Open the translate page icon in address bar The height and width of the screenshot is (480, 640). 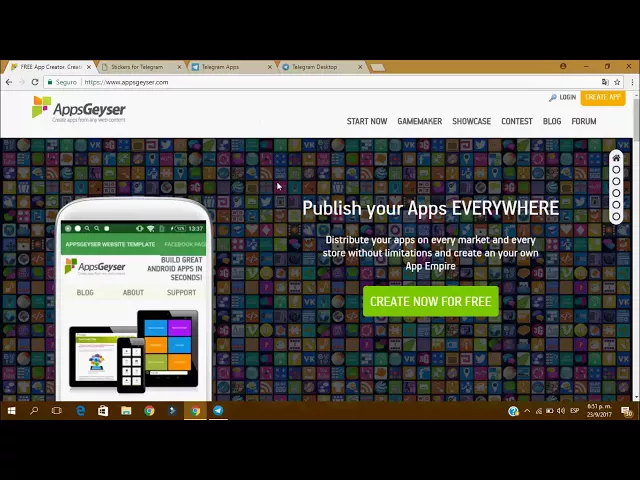tap(605, 82)
